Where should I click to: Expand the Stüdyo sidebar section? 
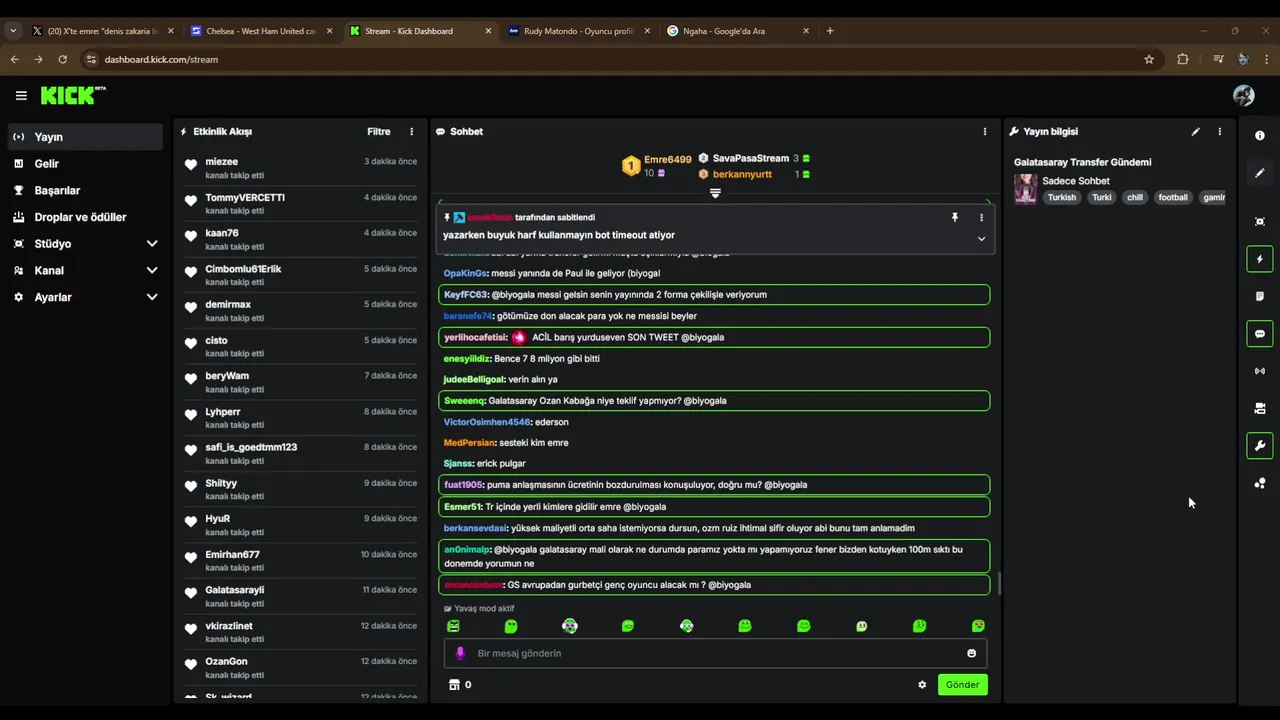click(152, 243)
